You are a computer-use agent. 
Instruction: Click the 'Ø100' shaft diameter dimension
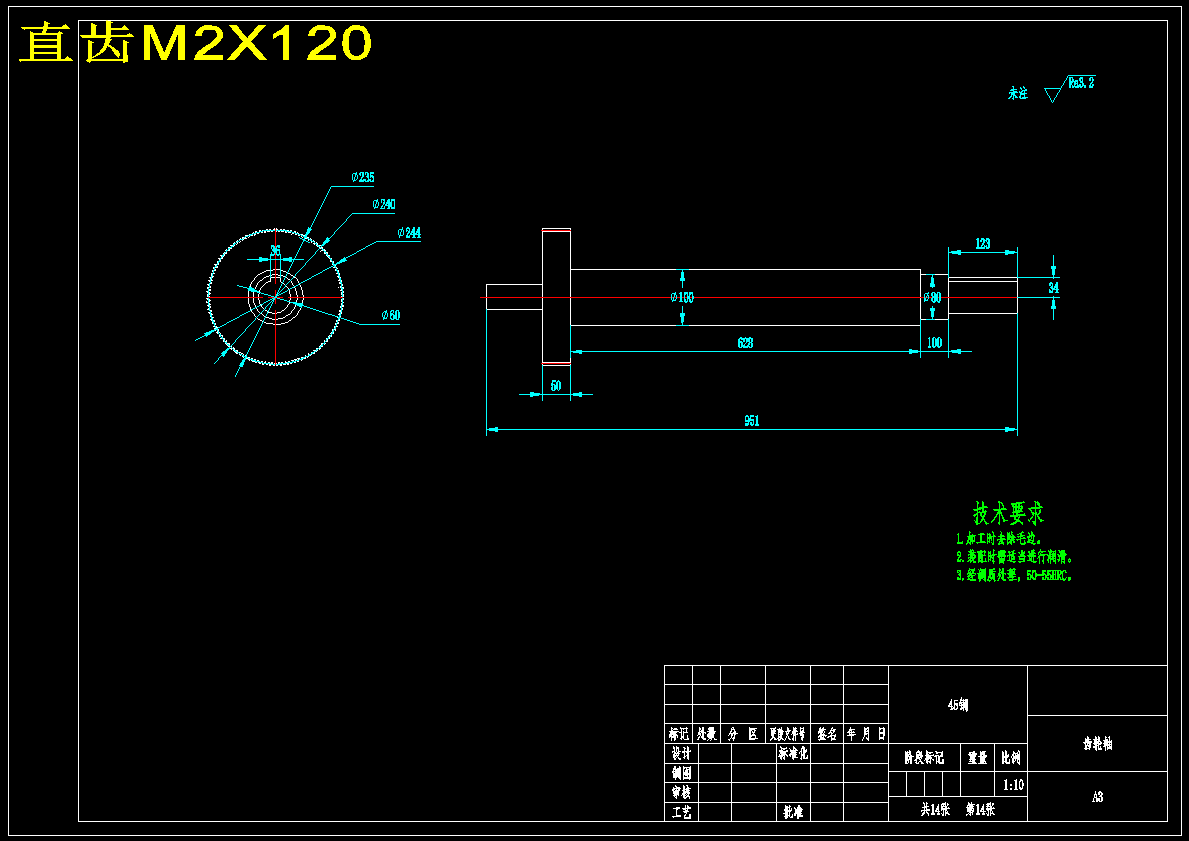[x=682, y=297]
